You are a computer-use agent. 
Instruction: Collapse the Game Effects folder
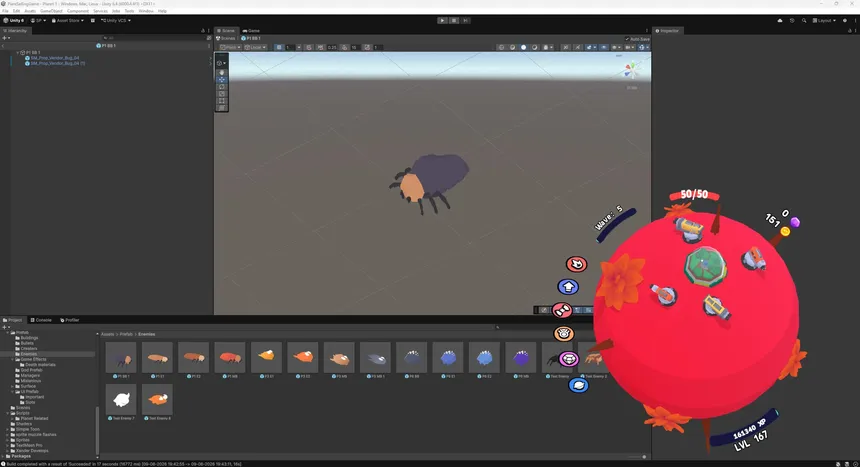click(x=13, y=359)
